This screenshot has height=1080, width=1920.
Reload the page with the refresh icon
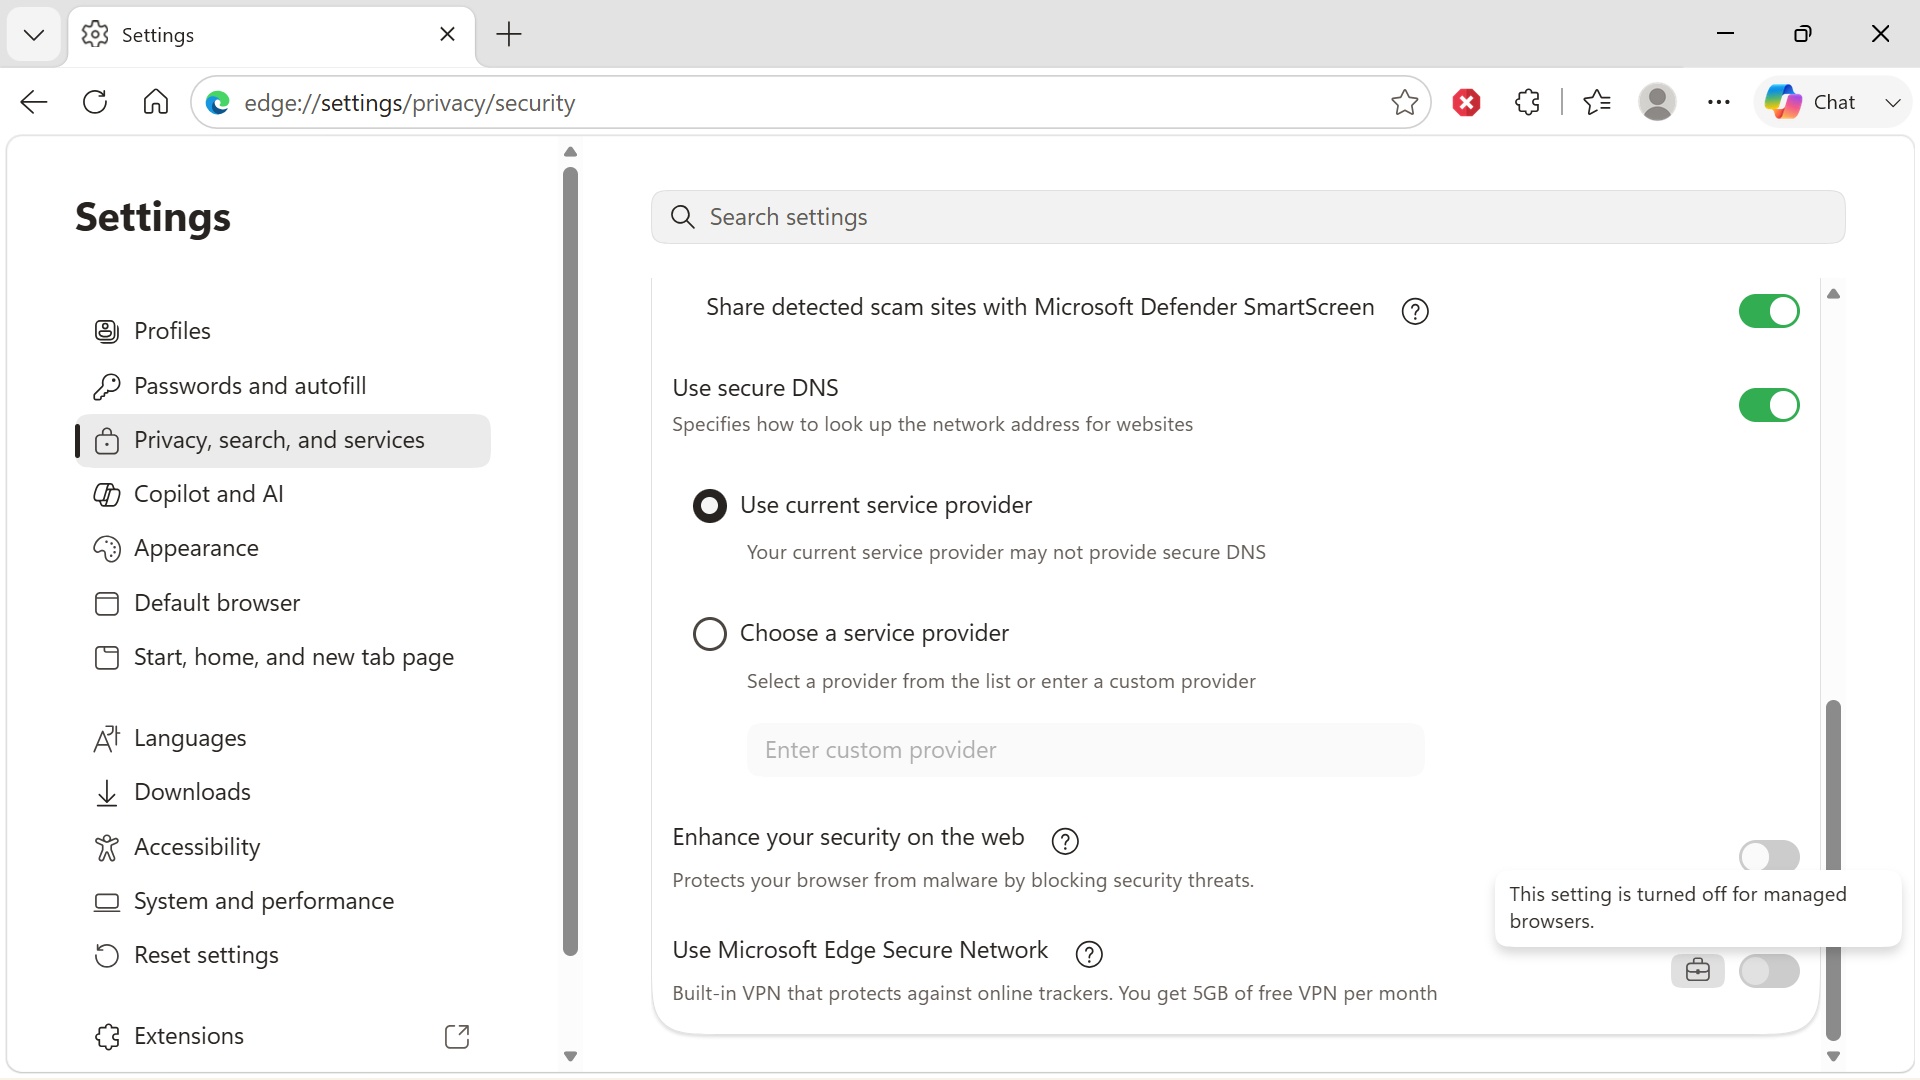pos(95,102)
